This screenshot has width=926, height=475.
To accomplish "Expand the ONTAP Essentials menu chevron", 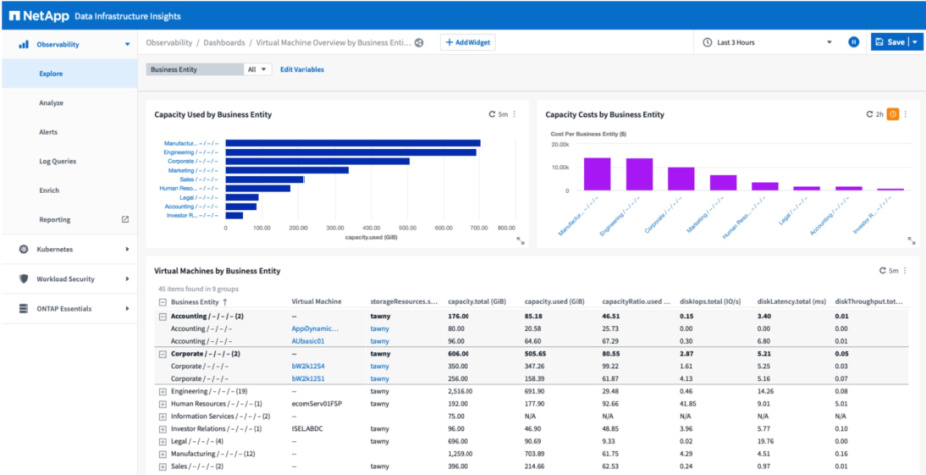I will coord(127,308).
